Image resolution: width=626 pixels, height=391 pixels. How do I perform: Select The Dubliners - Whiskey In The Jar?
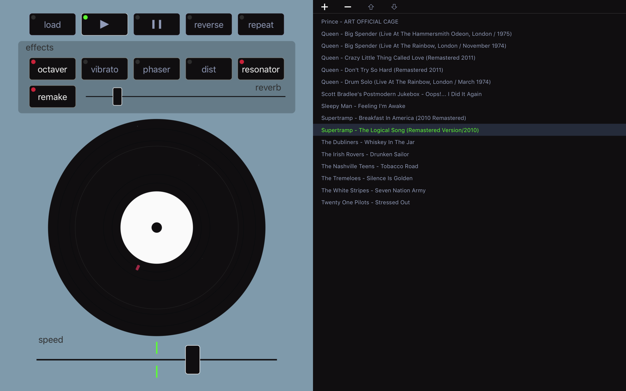coord(470,142)
